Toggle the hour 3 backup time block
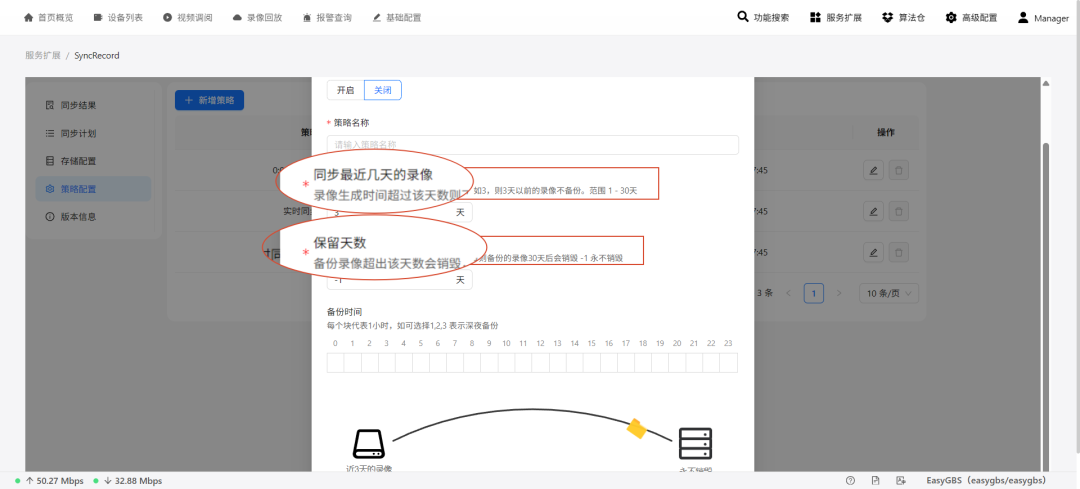Screen dimensions: 1080x489 click(386, 363)
